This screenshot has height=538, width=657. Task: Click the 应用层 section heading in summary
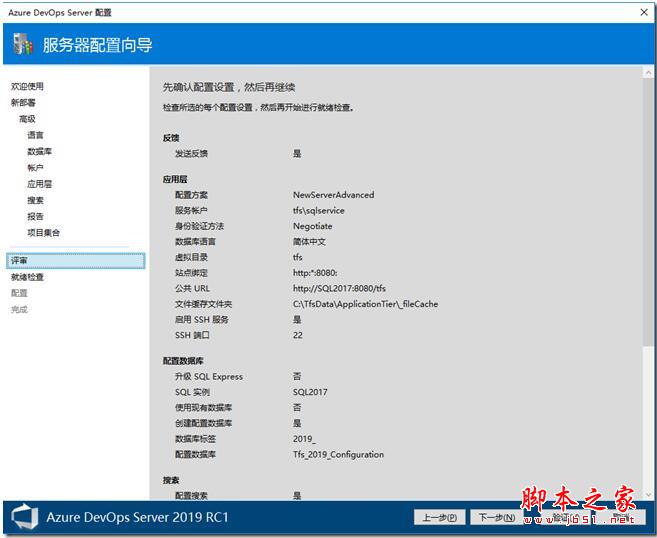coord(175,179)
